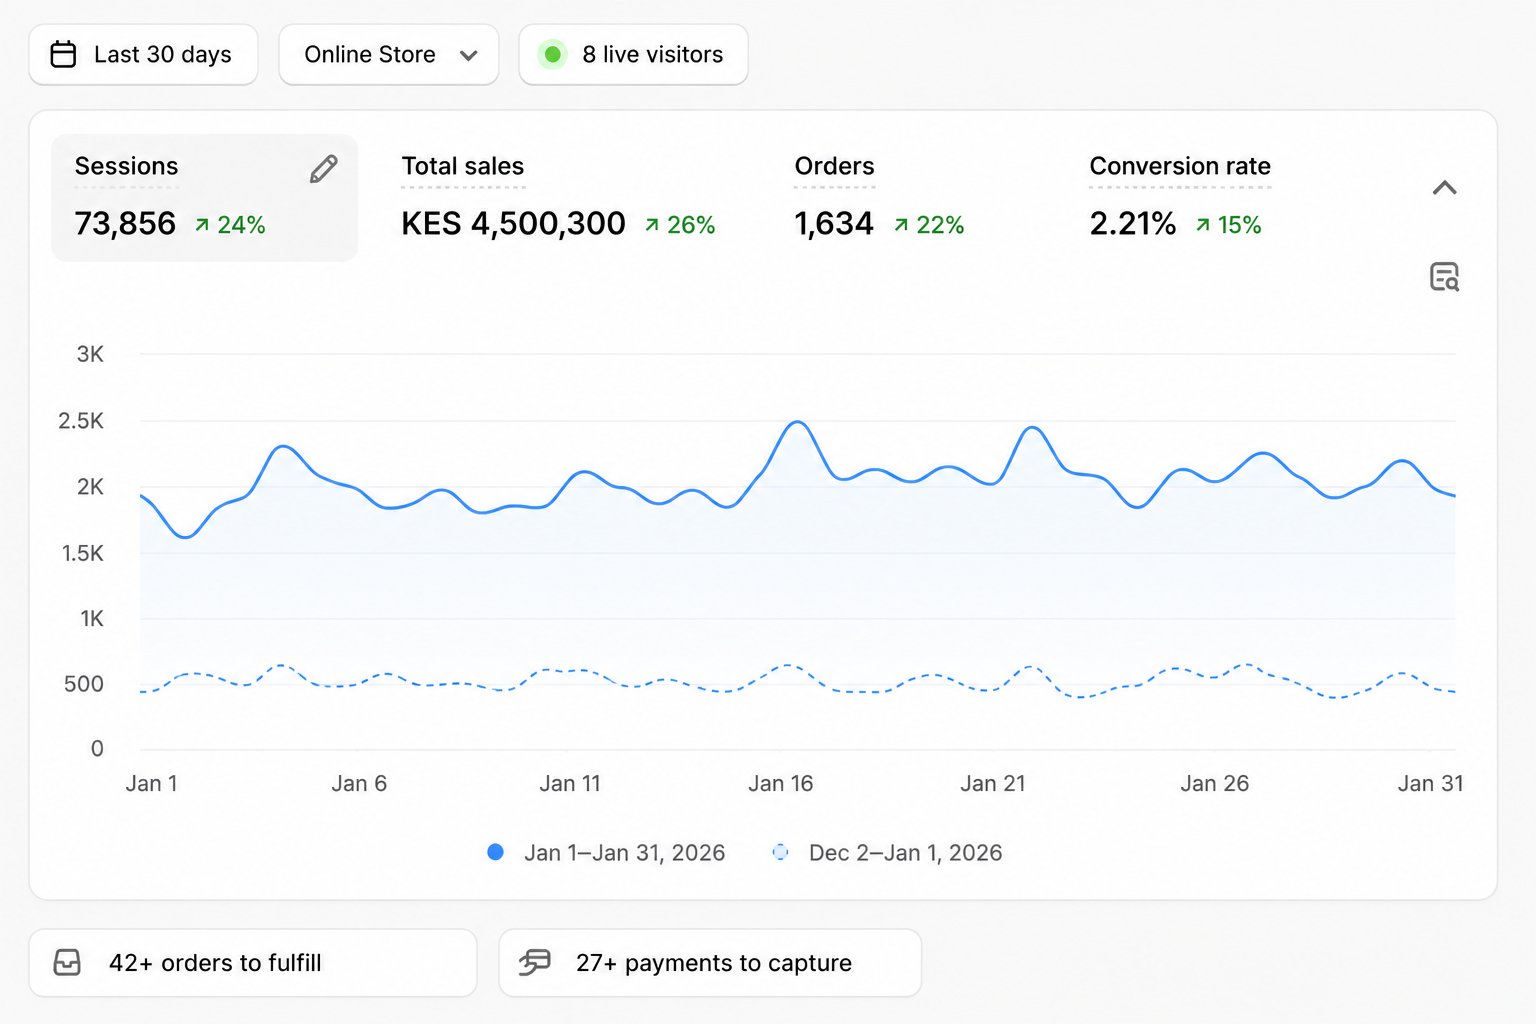
Task: Click the Total sales upward trend arrow
Action: (652, 225)
